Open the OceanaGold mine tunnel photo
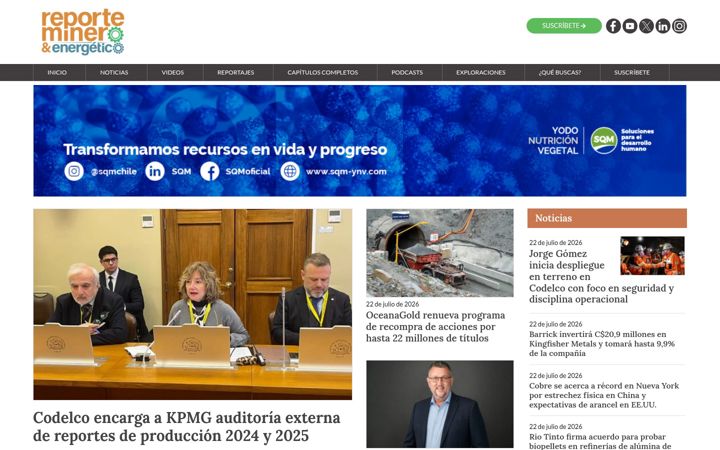 (440, 253)
